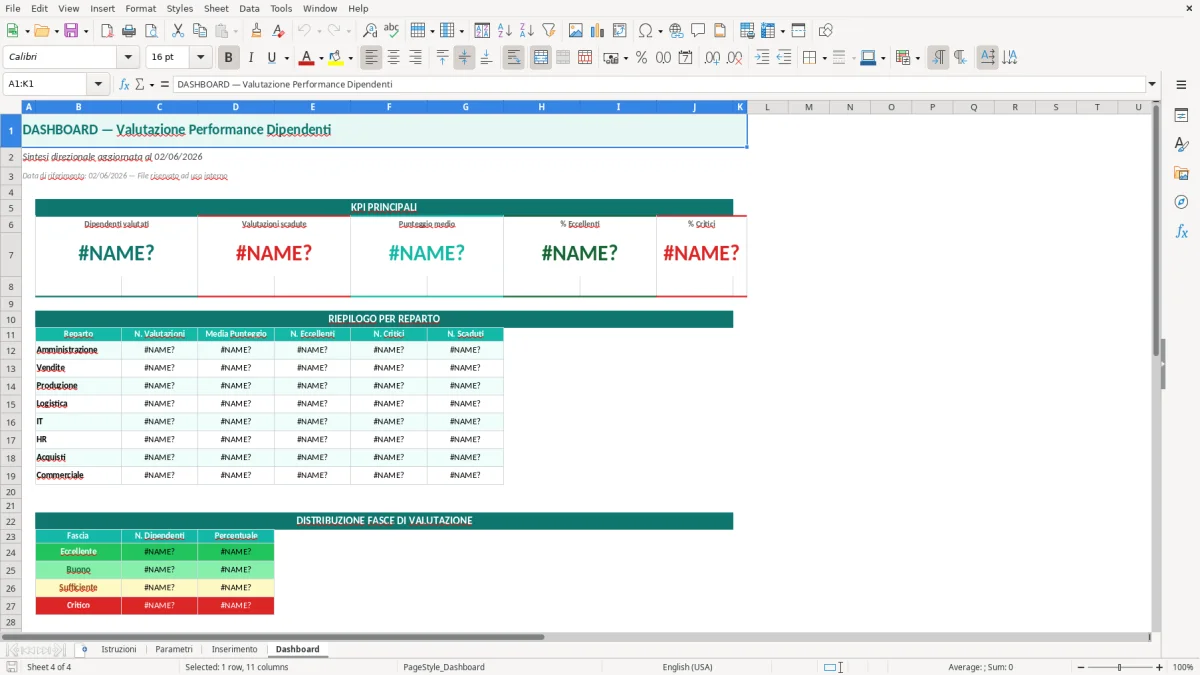The height and width of the screenshot is (675, 1200).
Task: Expand the Name Box dropdown
Action: pos(98,85)
